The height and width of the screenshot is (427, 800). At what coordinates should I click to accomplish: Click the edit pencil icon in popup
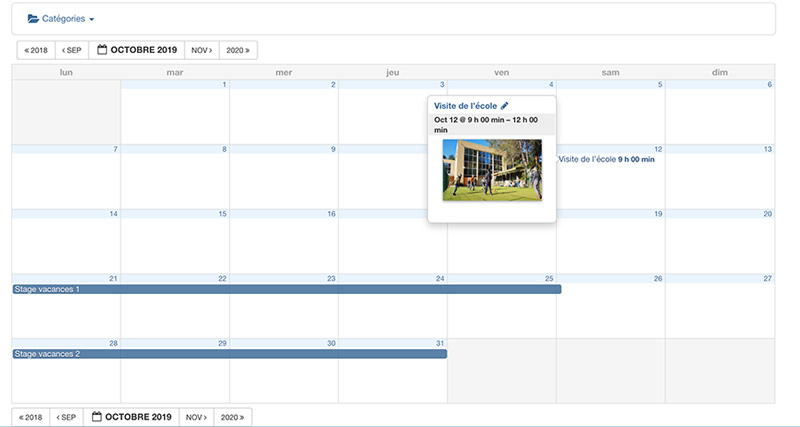click(x=505, y=106)
